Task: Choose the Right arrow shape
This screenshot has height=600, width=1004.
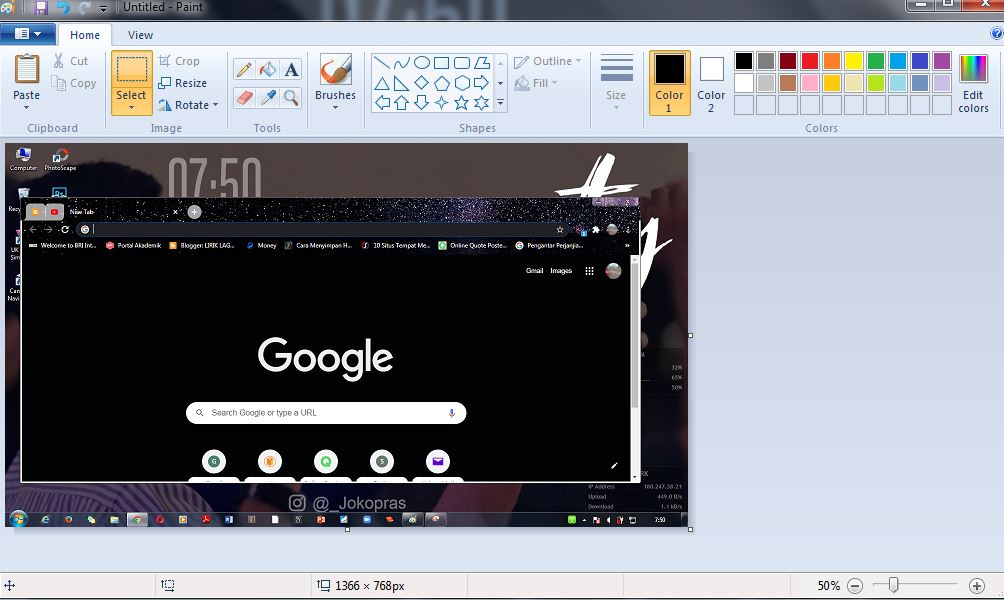Action: pyautogui.click(x=482, y=83)
